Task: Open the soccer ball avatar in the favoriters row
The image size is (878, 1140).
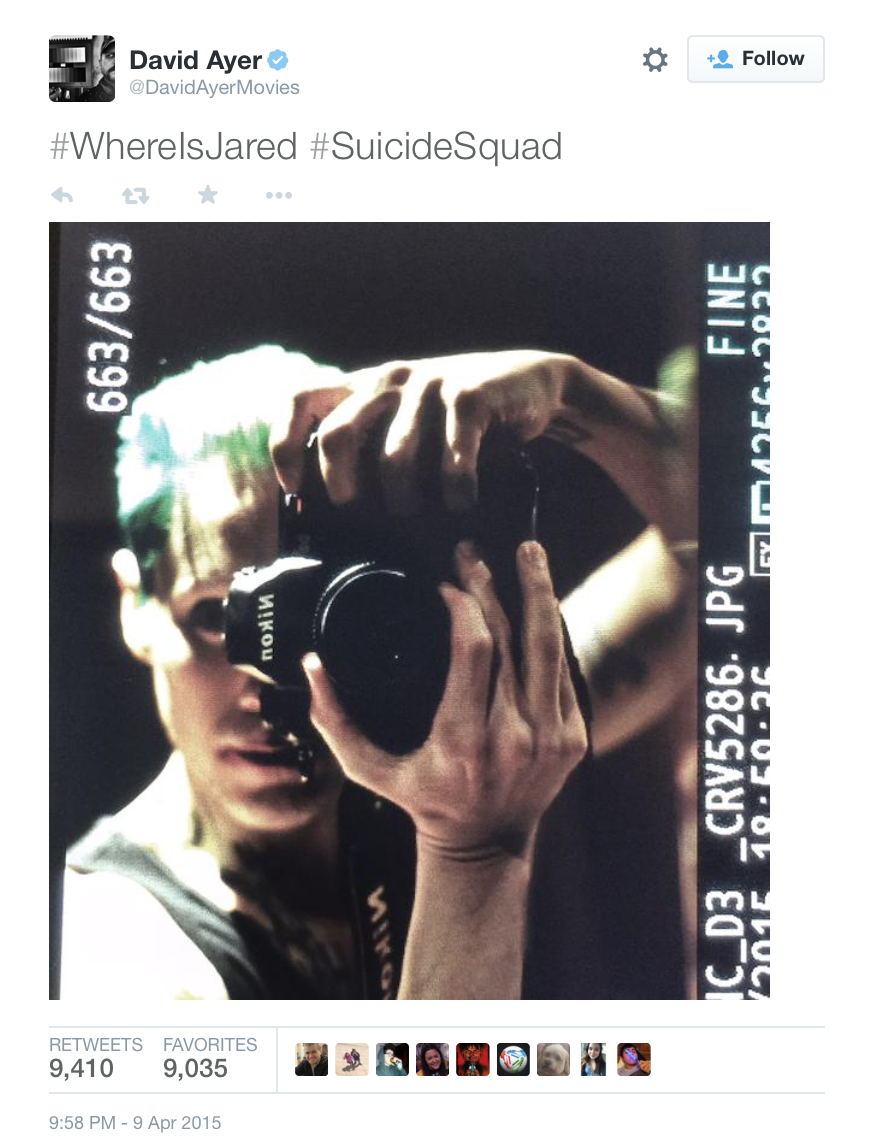Action: (513, 1059)
